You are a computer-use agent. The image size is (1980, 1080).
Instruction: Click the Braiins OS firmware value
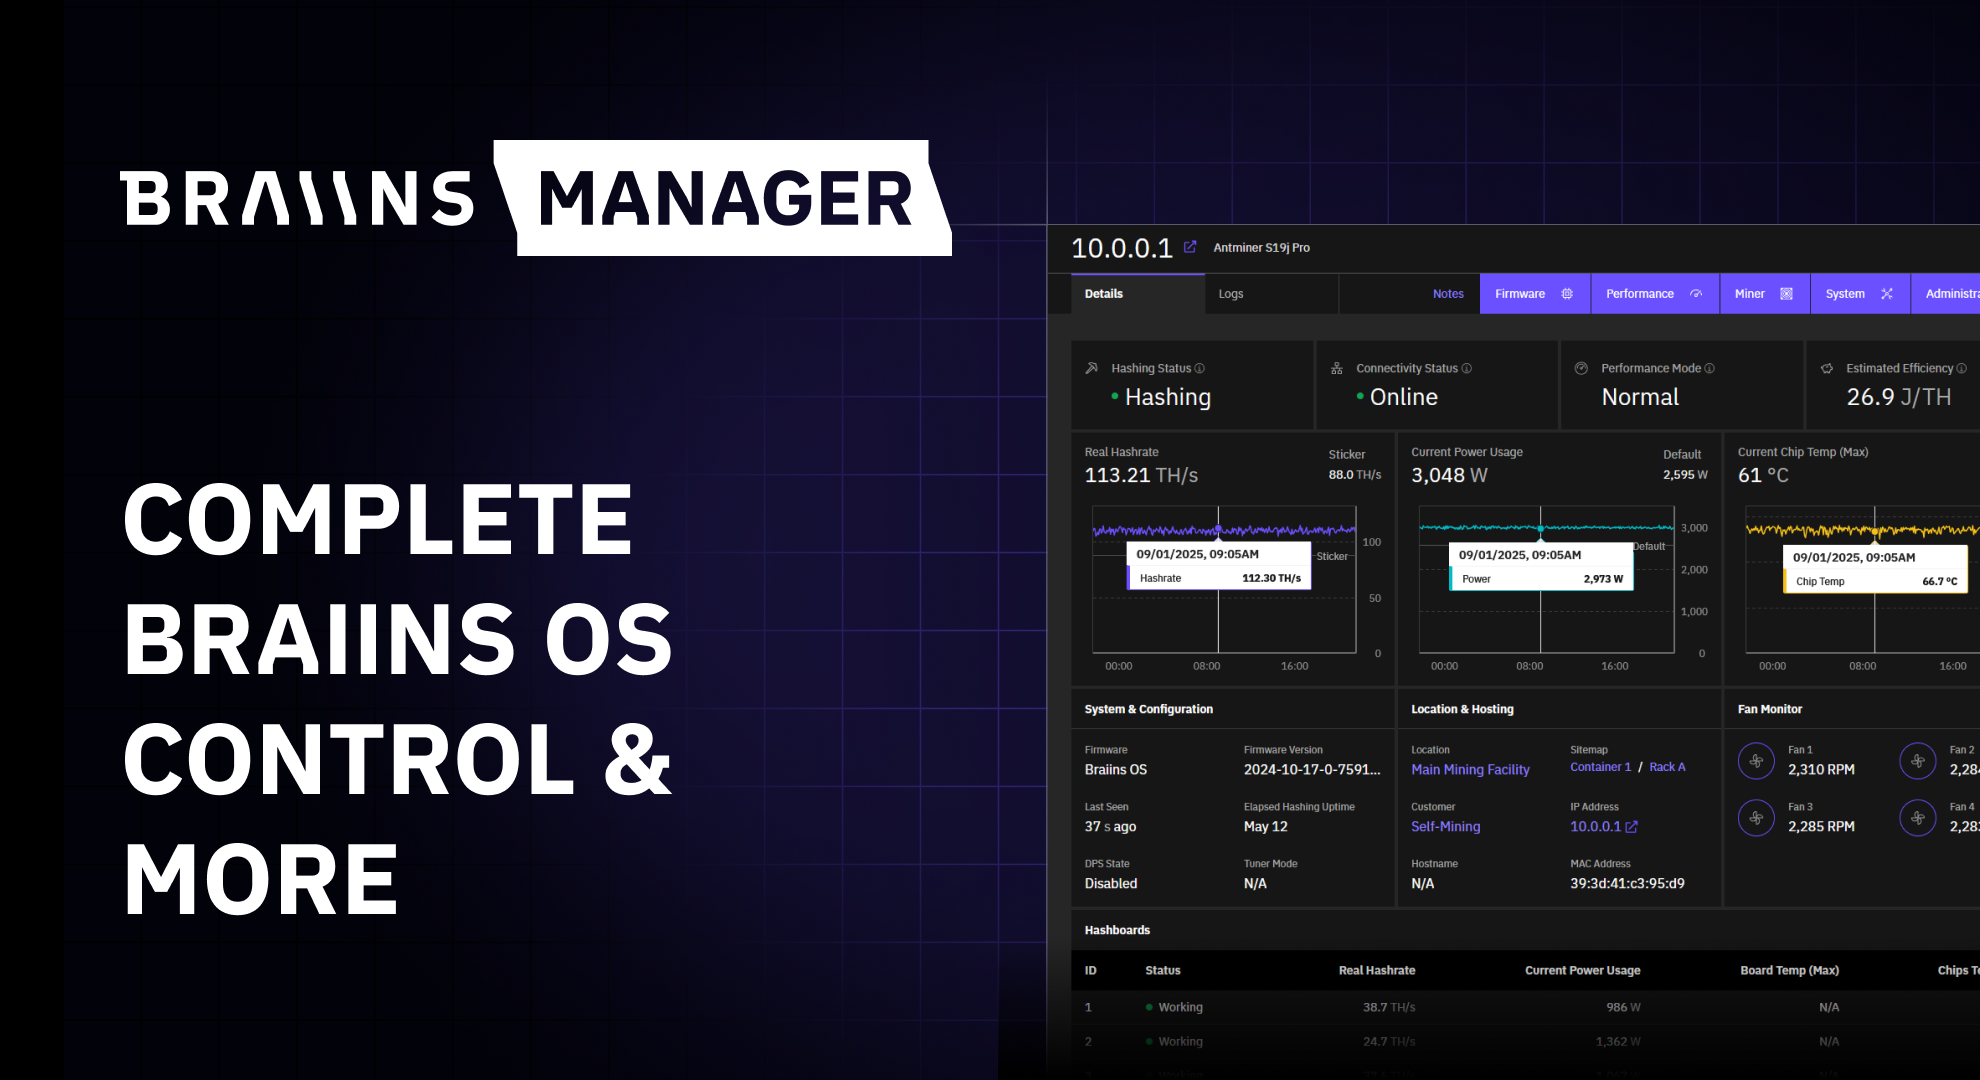pos(1116,769)
